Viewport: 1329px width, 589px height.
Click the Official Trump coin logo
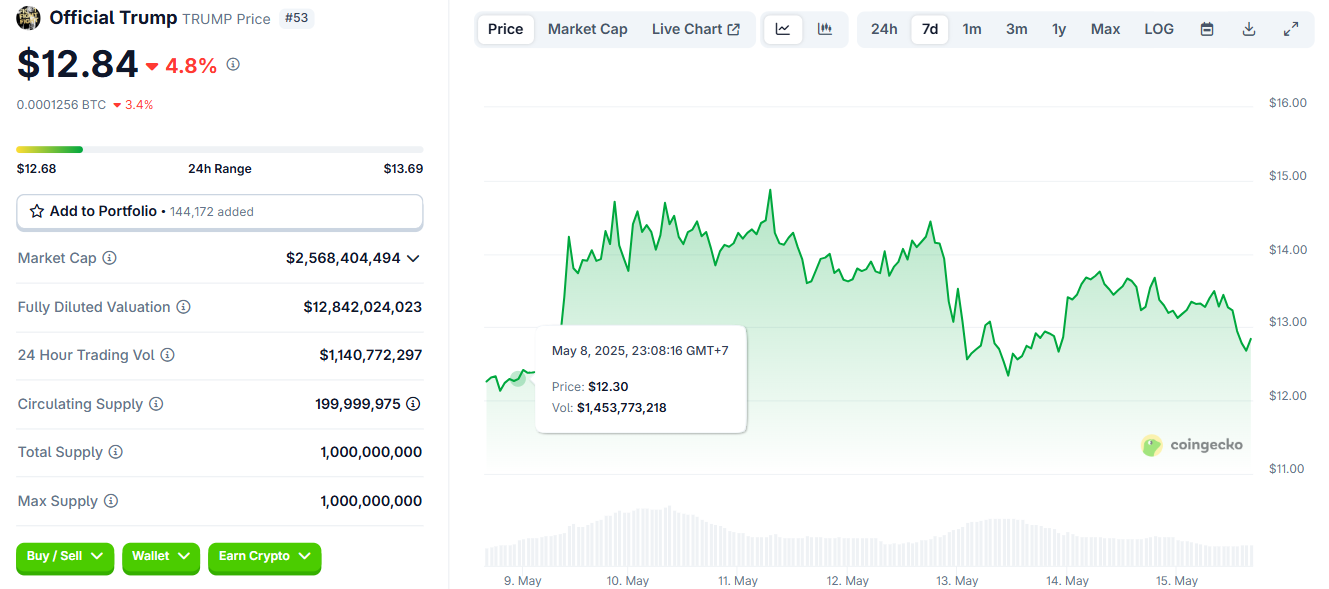29,17
